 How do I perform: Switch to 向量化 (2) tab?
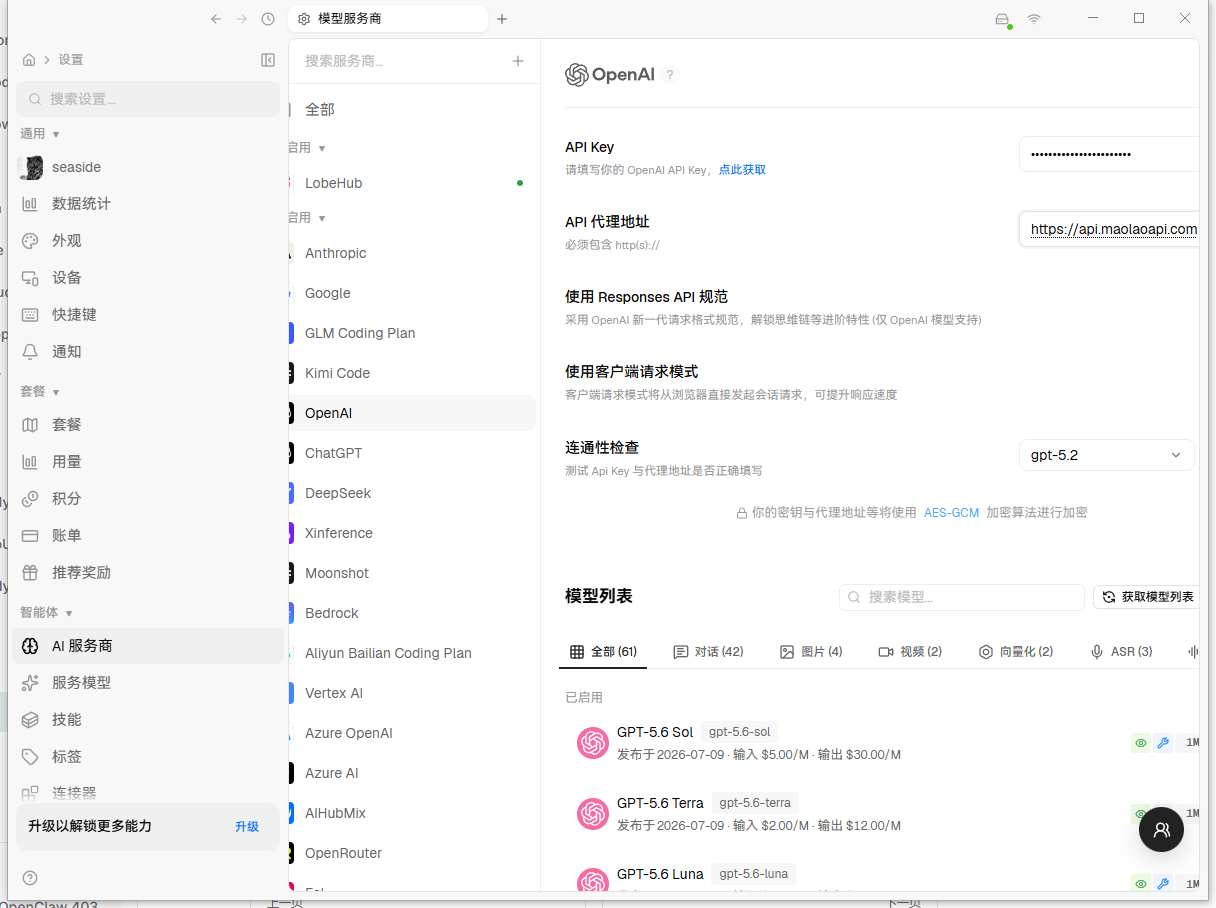1015,652
